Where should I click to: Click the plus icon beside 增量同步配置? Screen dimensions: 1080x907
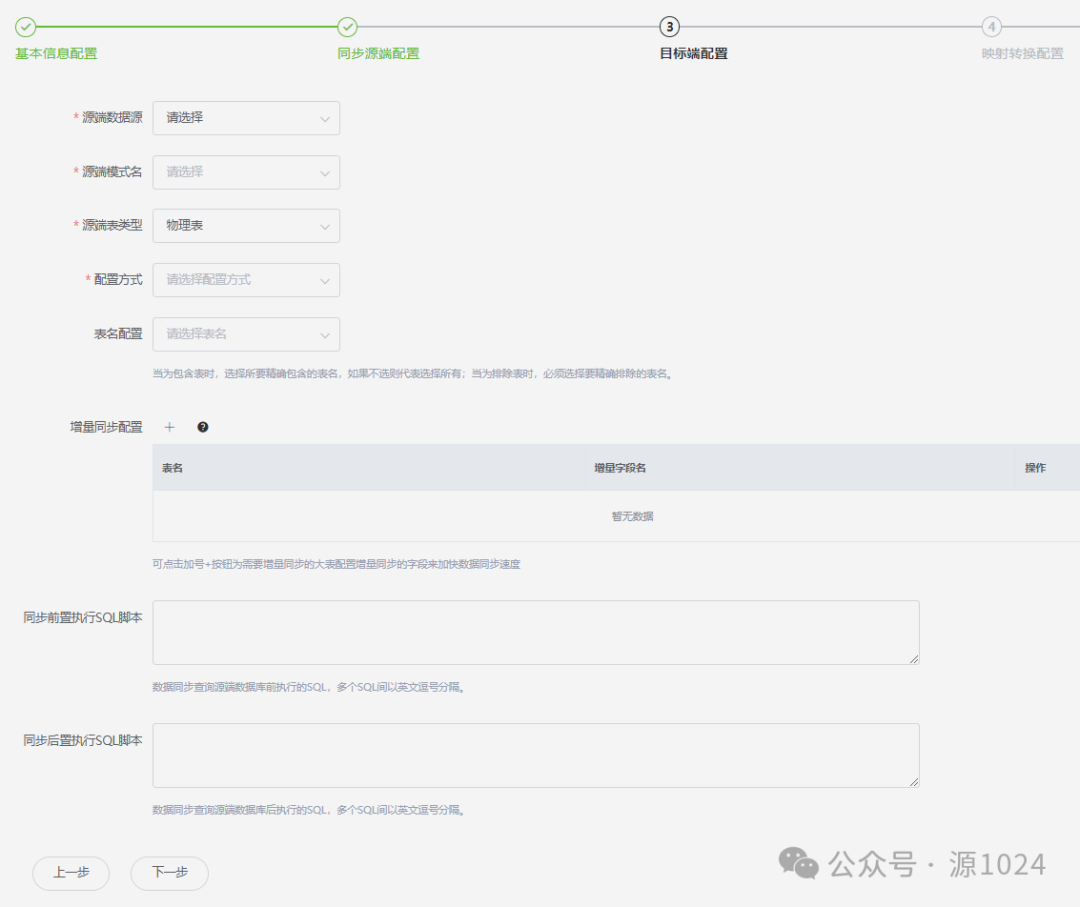point(169,427)
